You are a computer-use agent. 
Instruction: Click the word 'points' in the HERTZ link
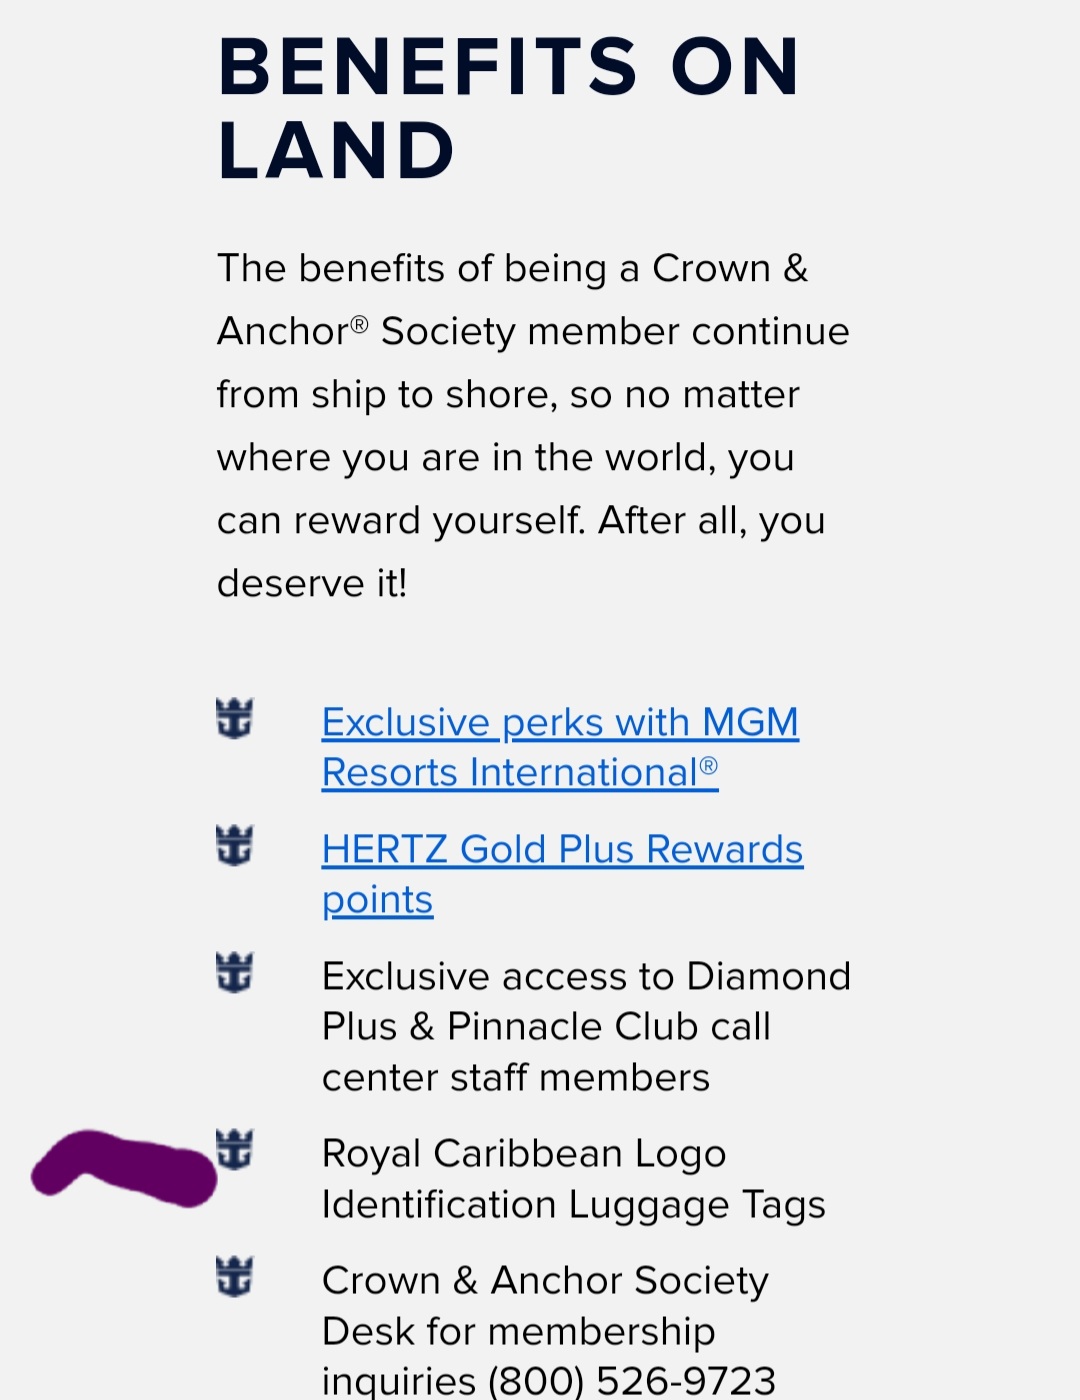[x=377, y=900]
